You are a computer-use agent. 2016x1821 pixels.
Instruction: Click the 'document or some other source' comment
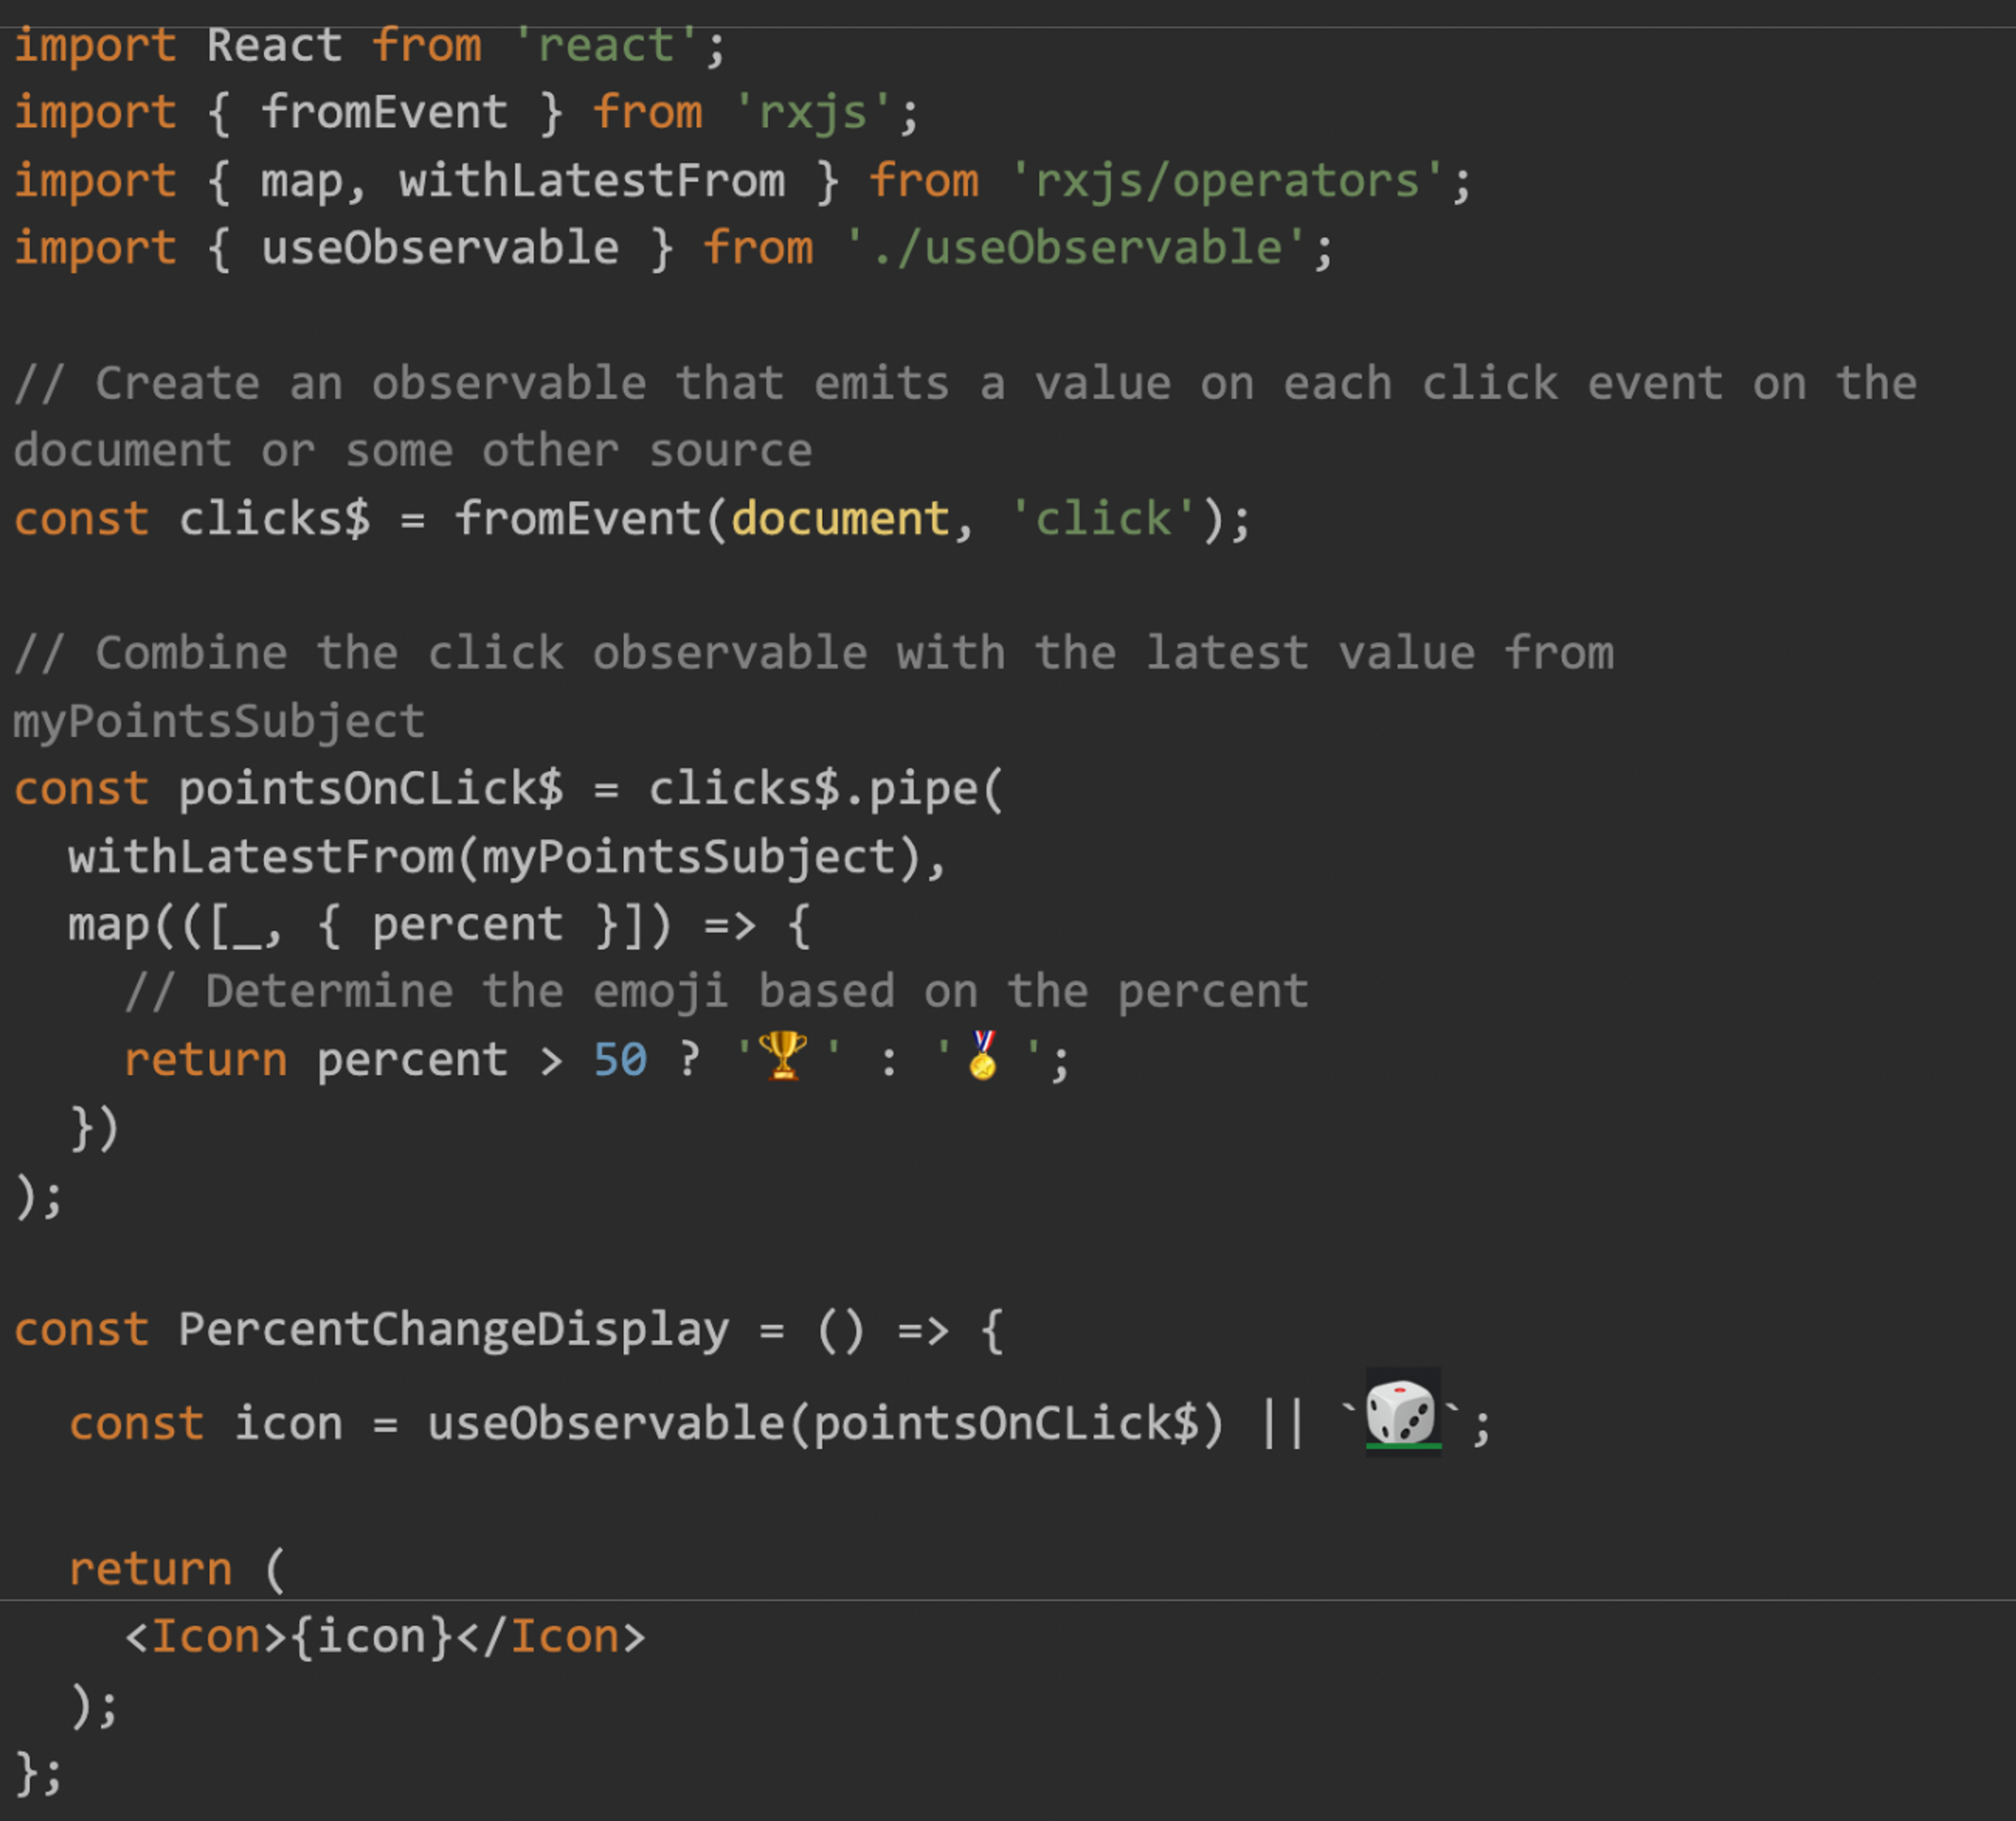coord(412,451)
